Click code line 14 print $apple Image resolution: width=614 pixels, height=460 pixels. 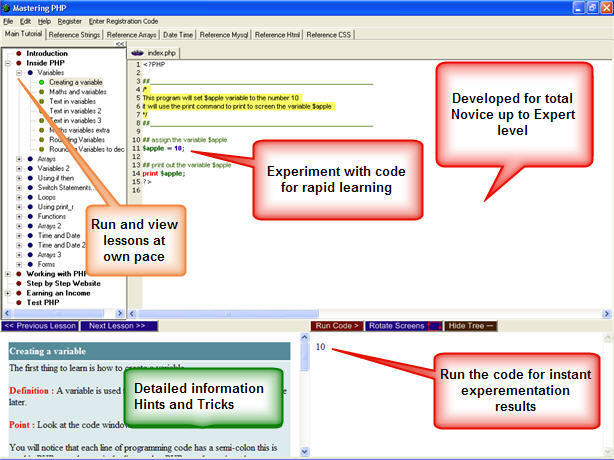tap(164, 173)
